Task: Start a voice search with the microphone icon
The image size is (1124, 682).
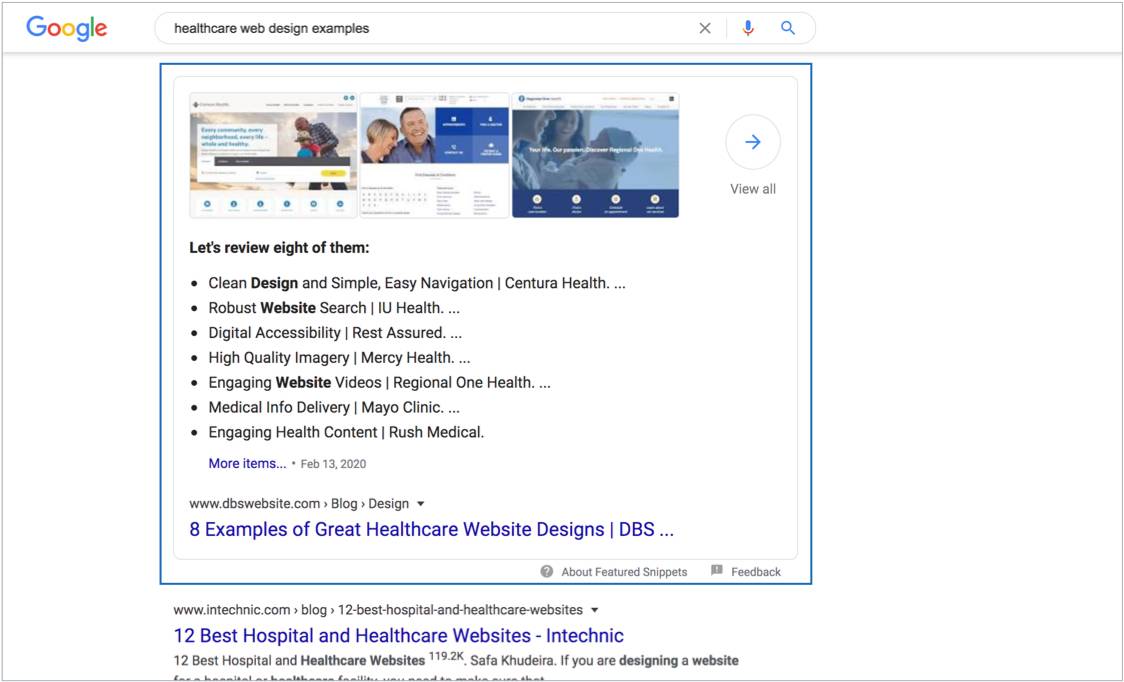Action: (748, 27)
